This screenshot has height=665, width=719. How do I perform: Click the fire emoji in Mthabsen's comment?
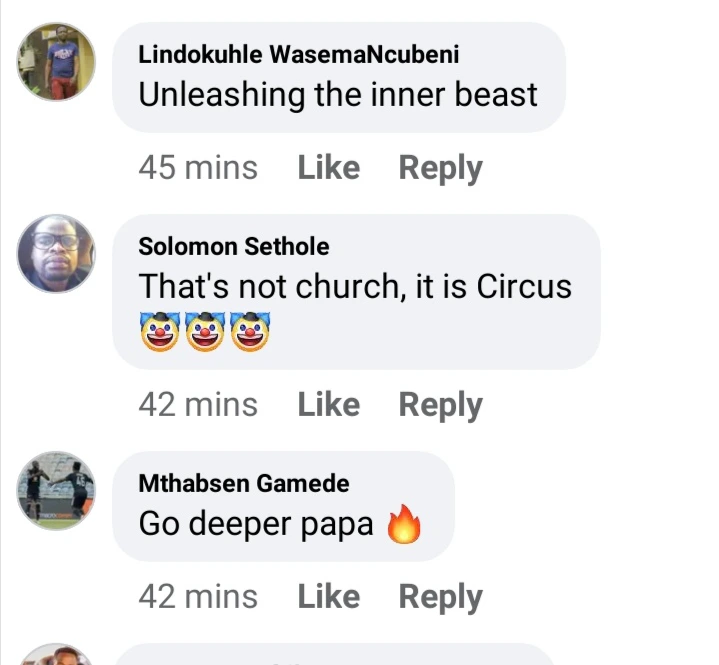[x=404, y=526]
